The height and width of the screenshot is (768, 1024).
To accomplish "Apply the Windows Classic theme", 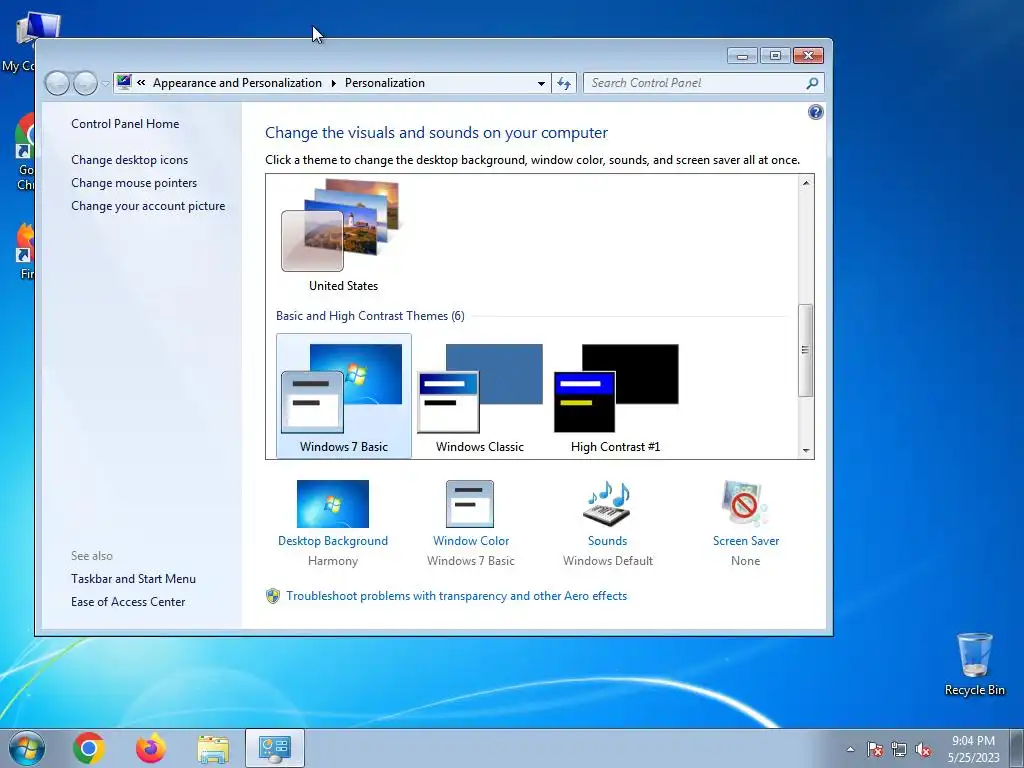I will click(x=480, y=396).
